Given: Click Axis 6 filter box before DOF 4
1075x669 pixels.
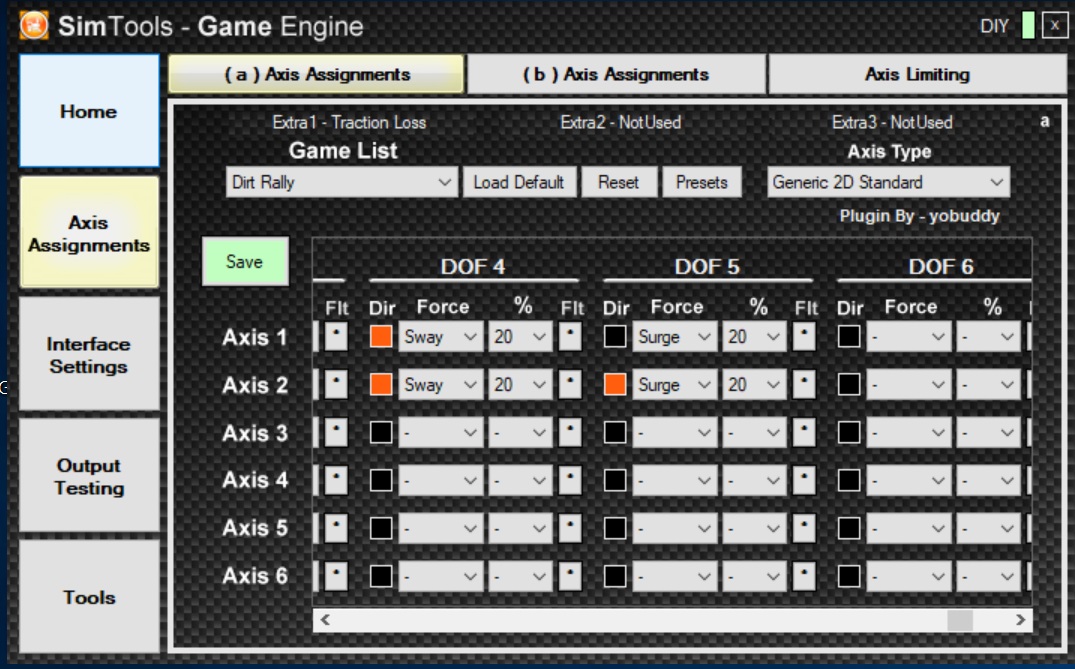Looking at the screenshot, I should tap(336, 576).
